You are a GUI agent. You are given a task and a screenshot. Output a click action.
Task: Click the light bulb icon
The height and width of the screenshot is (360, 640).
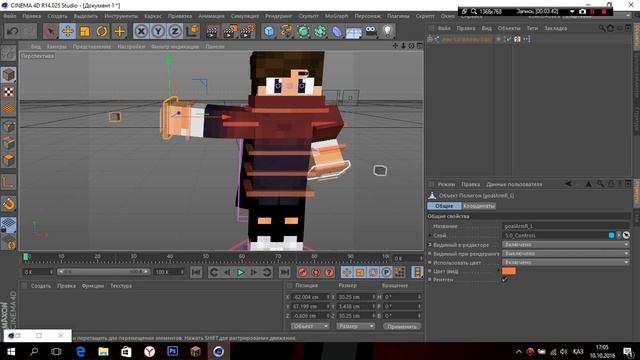(388, 31)
